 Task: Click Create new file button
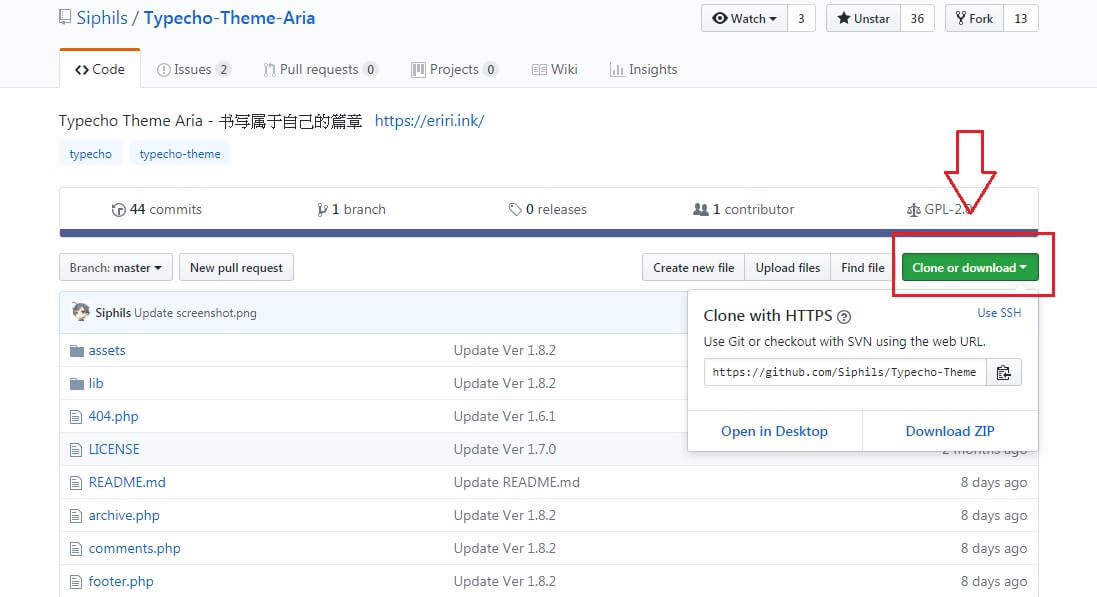click(x=693, y=267)
